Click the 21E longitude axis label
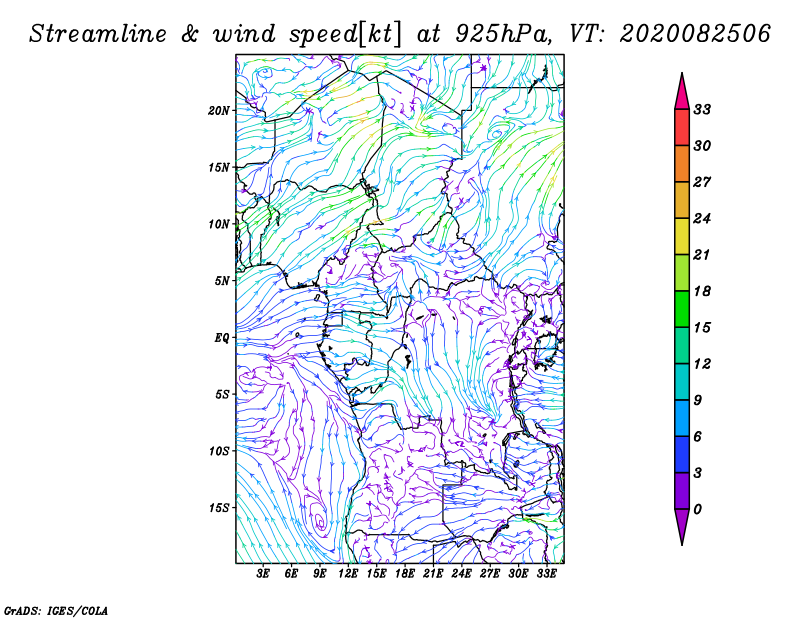The height and width of the screenshot is (618, 800). point(433,574)
